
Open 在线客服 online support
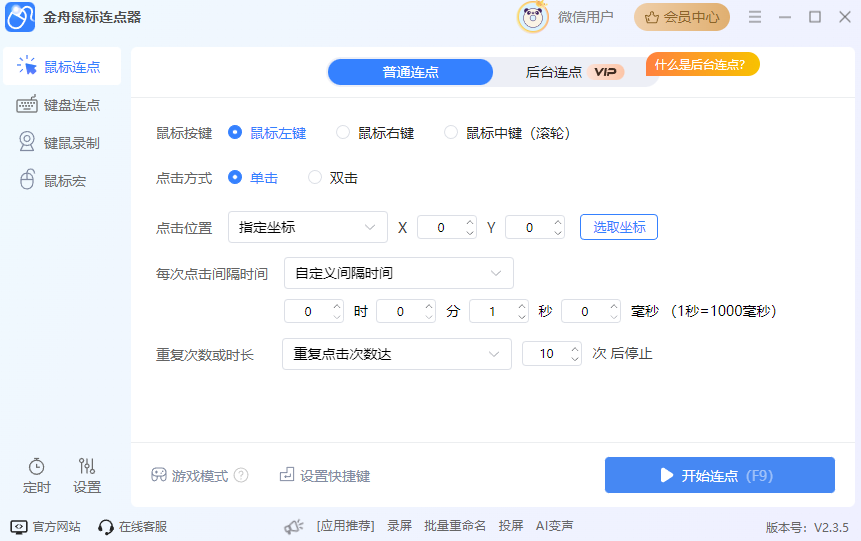(x=132, y=527)
